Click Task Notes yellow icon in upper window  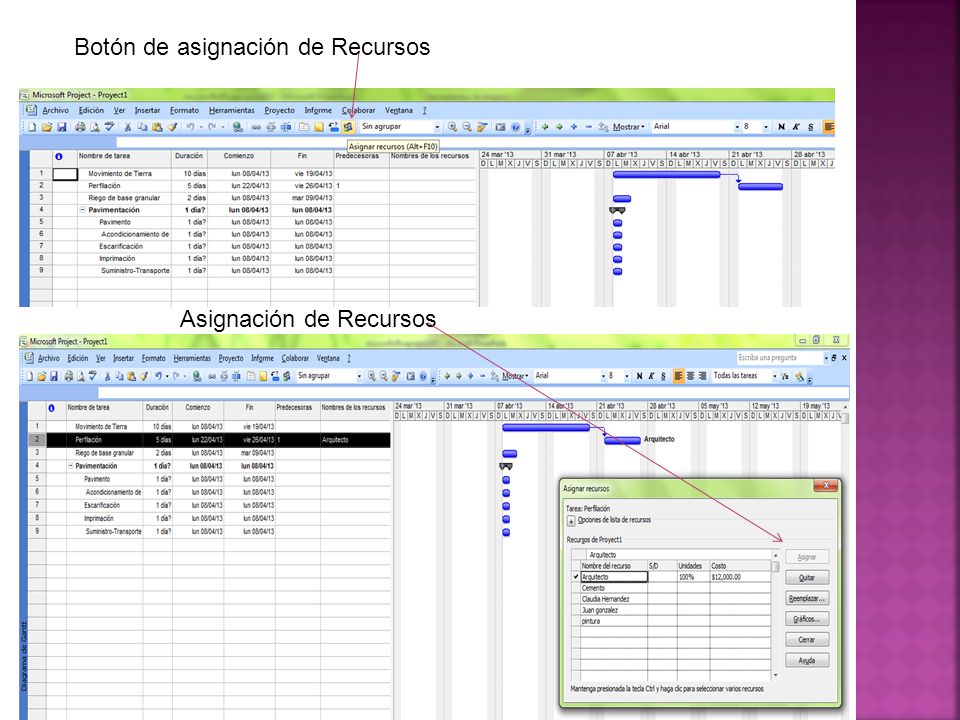point(319,127)
